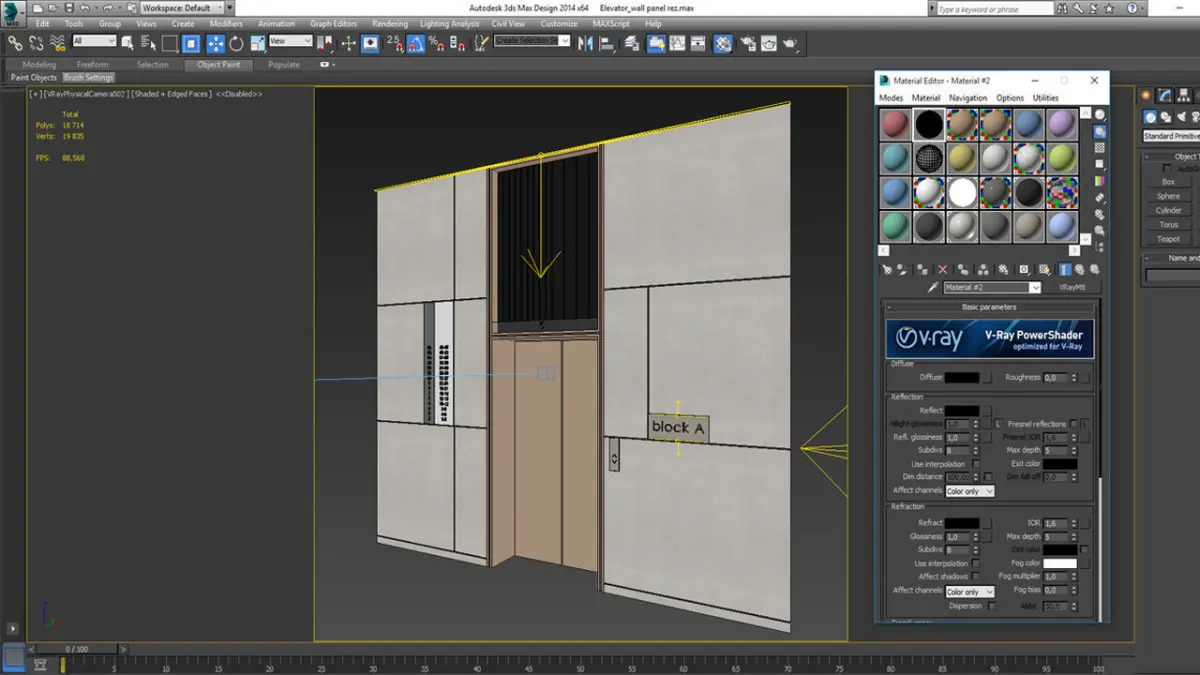Click the Mirror tool icon
The image size is (1200, 675).
coord(586,43)
